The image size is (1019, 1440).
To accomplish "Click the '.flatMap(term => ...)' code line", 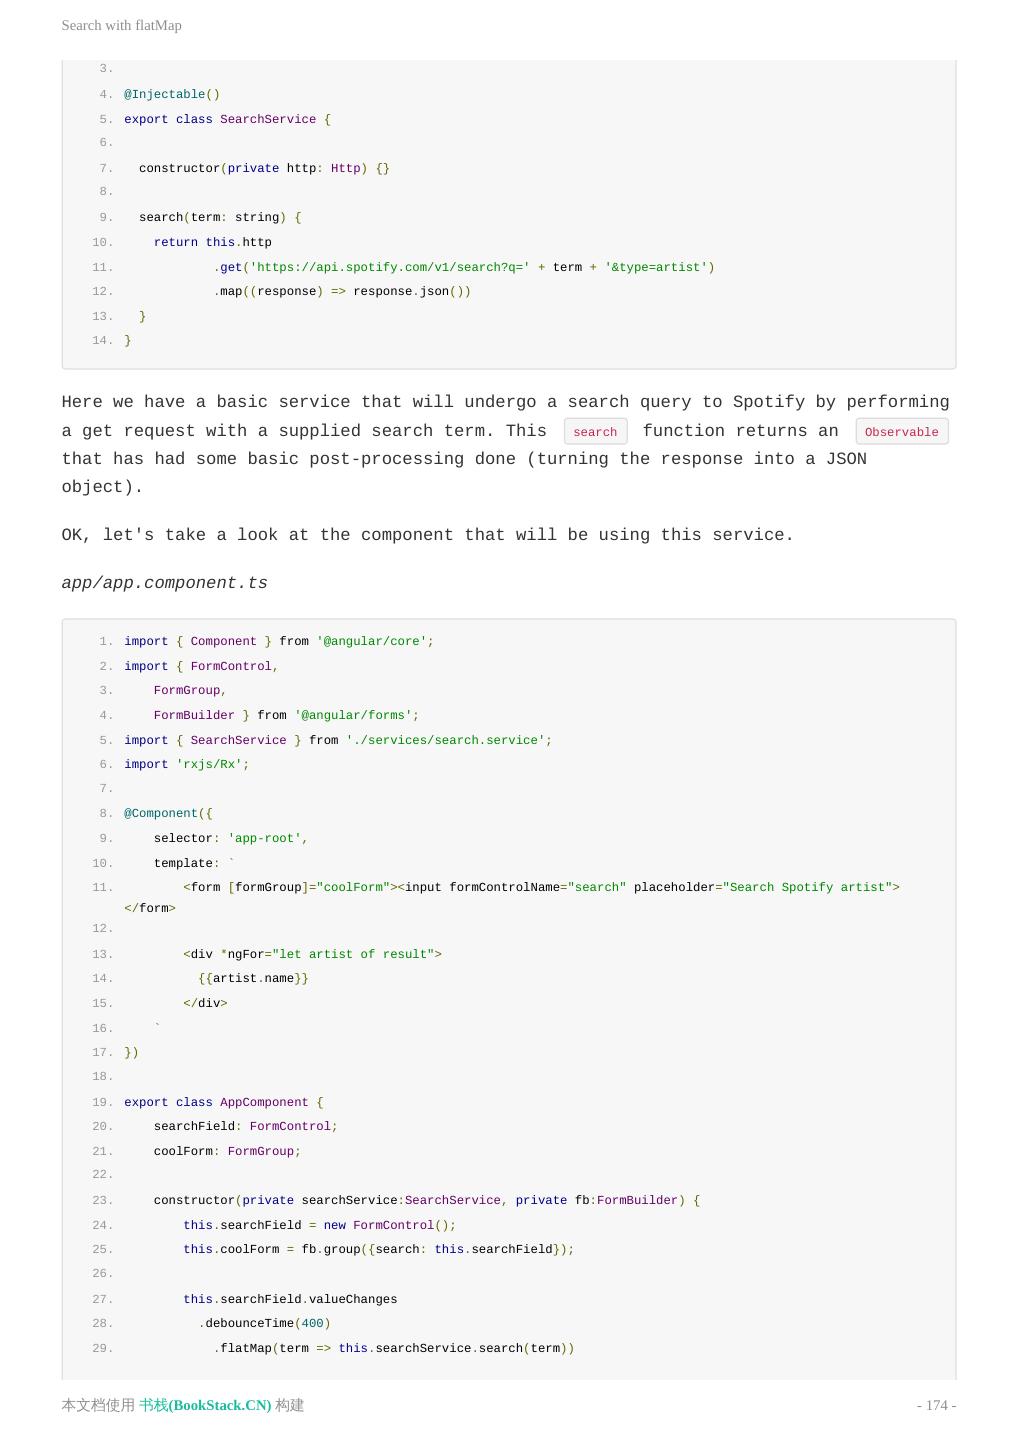I will click(394, 1348).
